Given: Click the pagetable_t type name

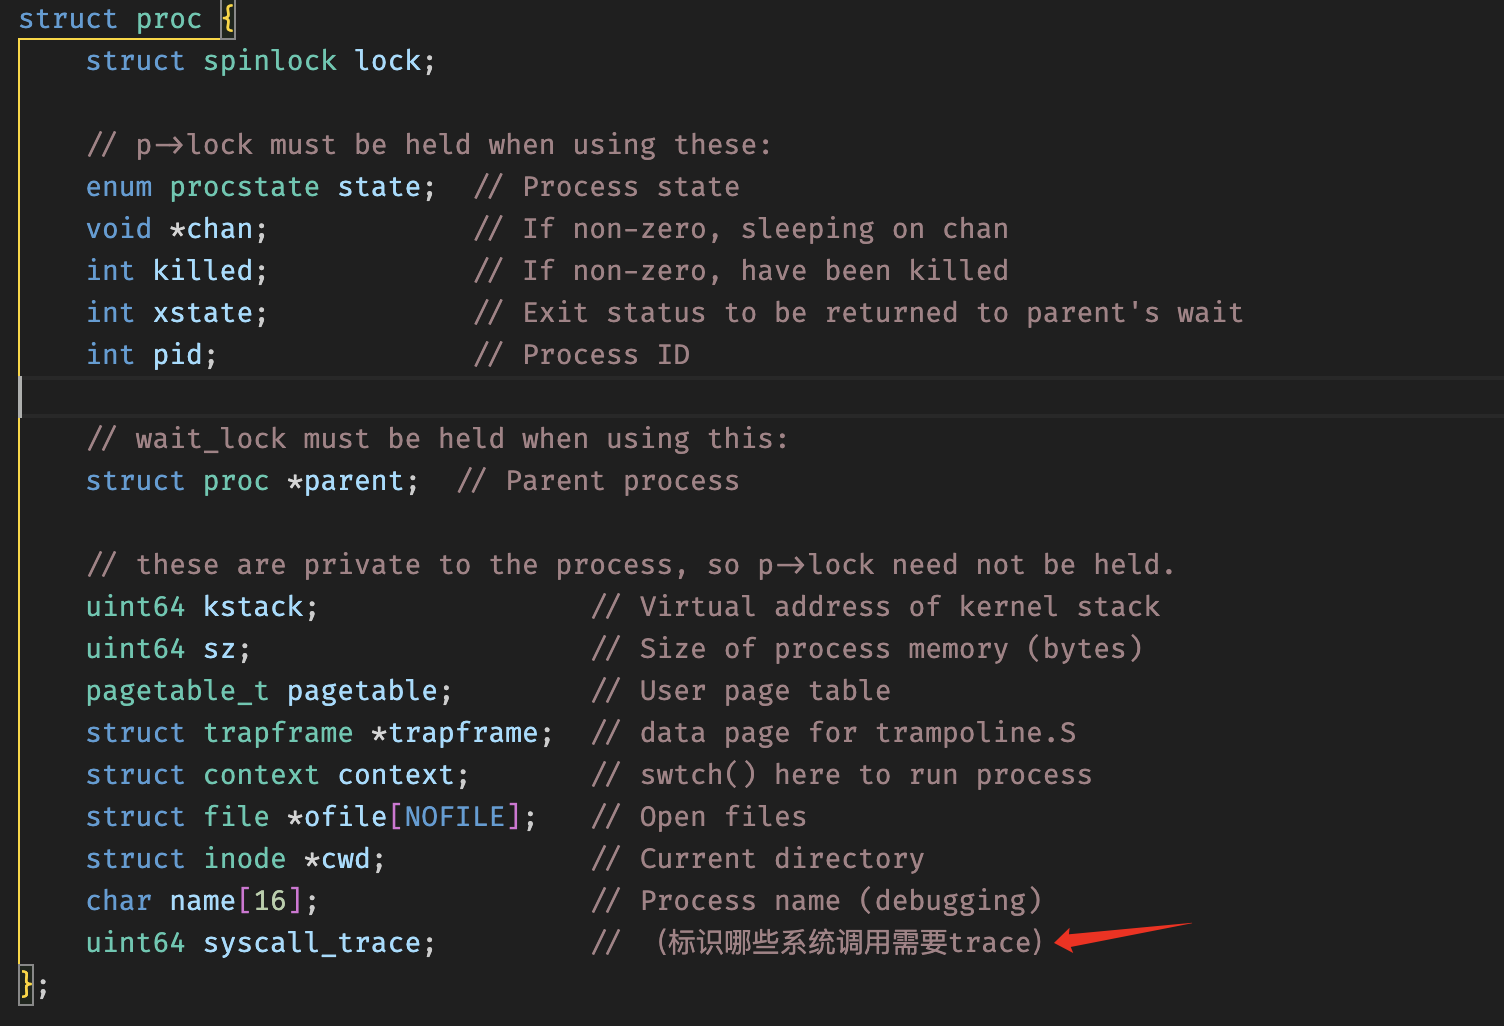Looking at the screenshot, I should coord(177,691).
